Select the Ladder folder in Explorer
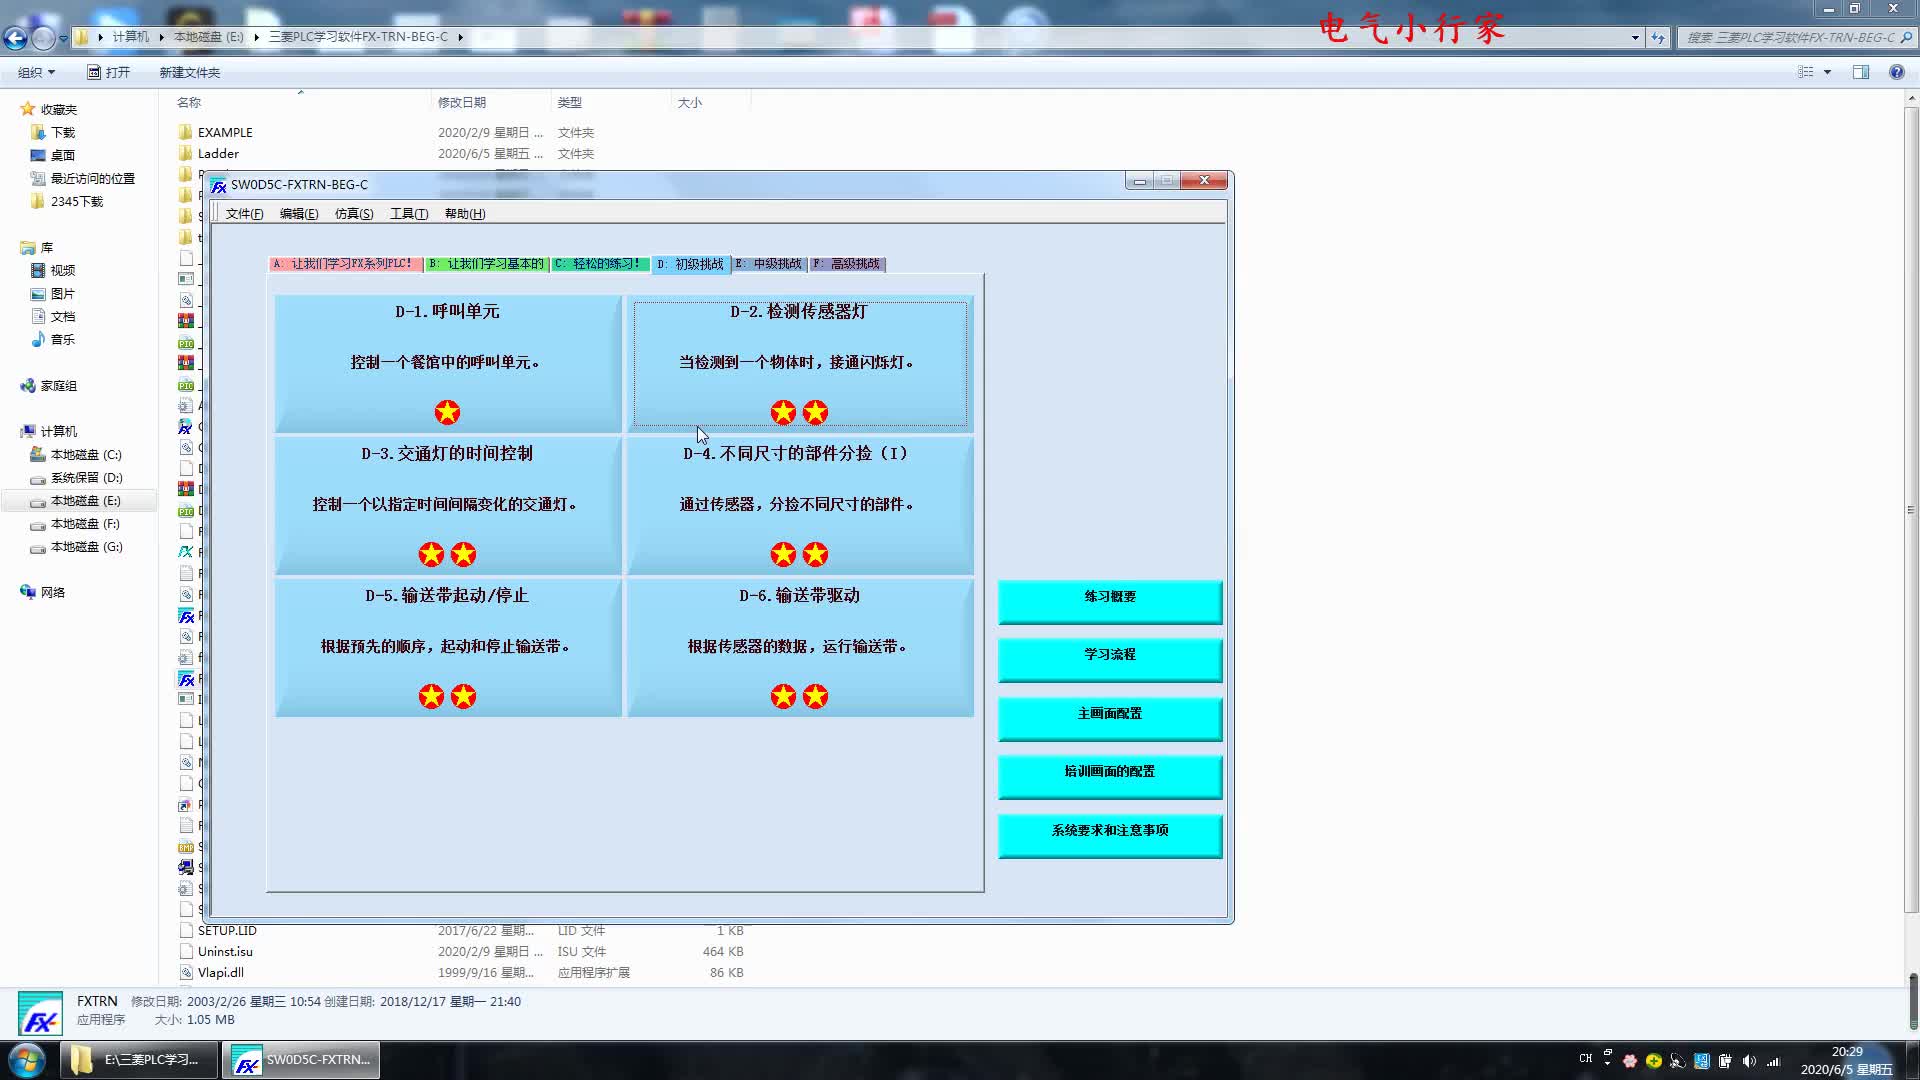This screenshot has width=1920, height=1080. click(218, 153)
